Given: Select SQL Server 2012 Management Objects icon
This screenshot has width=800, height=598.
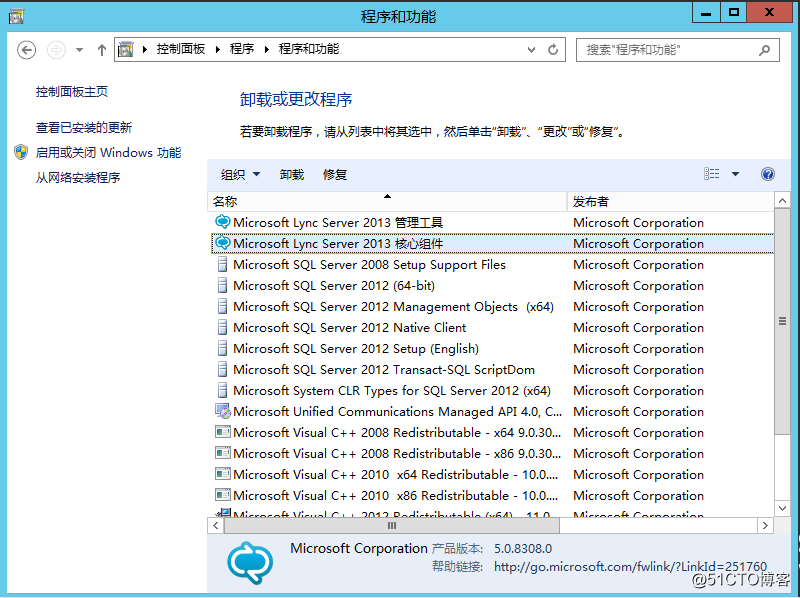Looking at the screenshot, I should pos(222,306).
